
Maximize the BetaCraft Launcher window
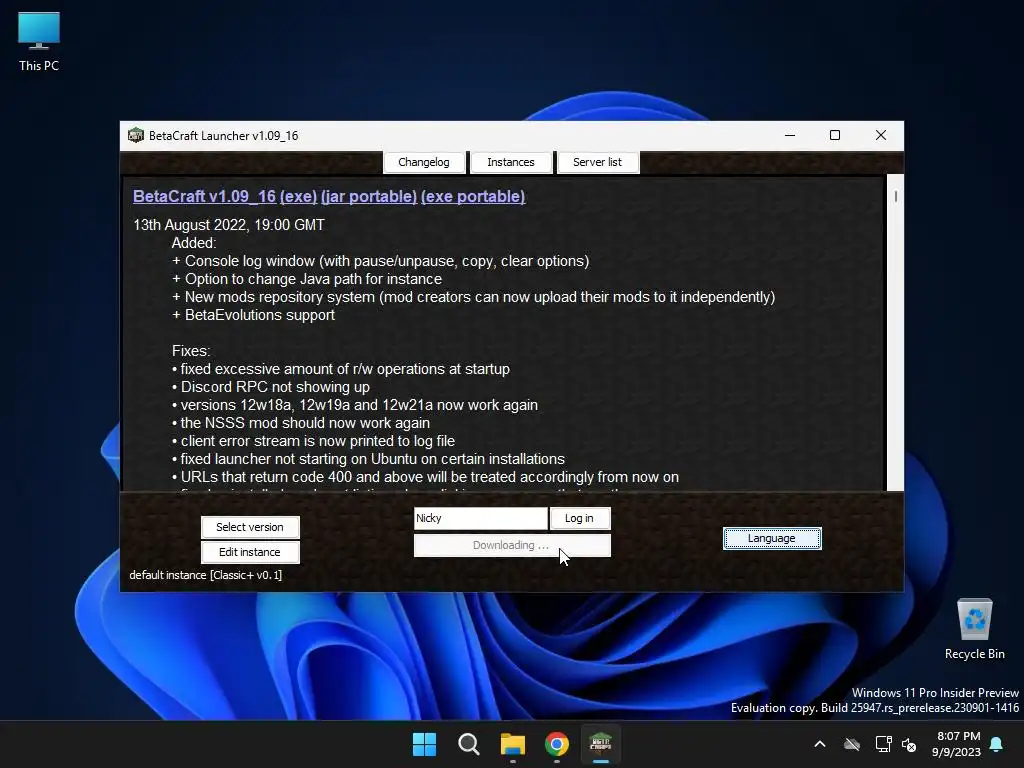pos(835,135)
